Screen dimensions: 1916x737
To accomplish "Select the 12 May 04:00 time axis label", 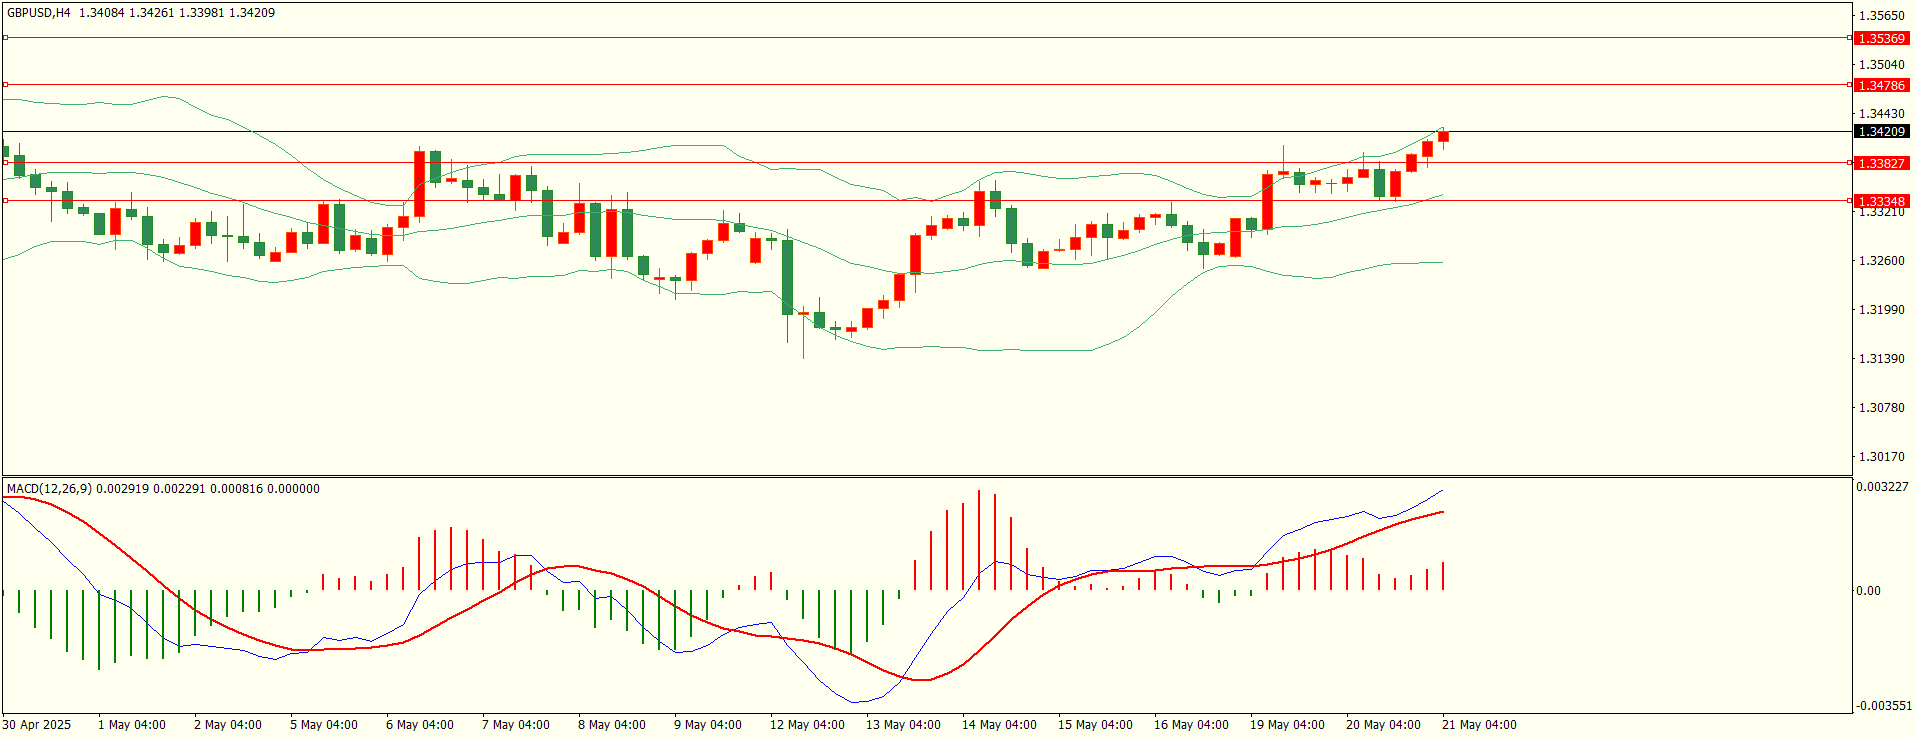I will 807,725.
